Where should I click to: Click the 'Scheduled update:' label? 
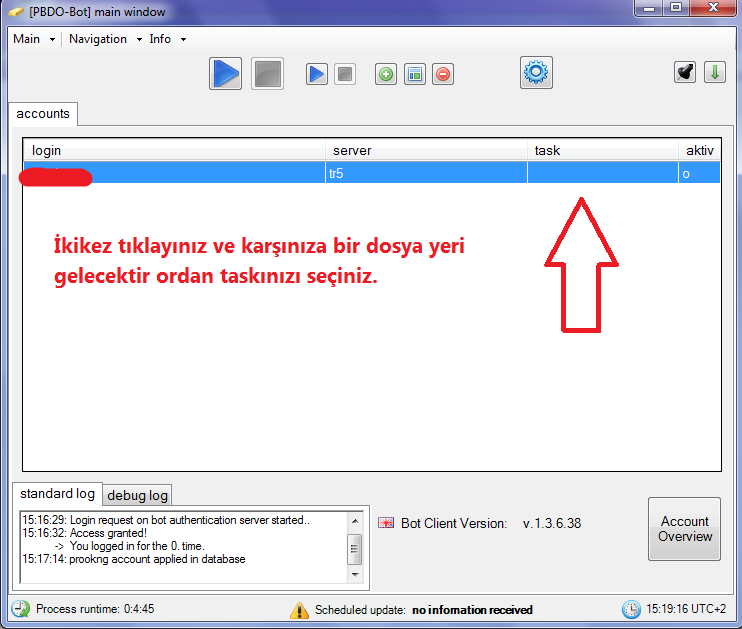[360, 610]
